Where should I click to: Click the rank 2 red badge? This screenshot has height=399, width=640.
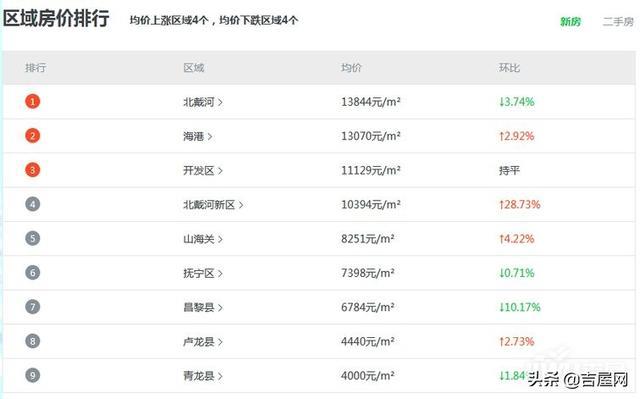[x=33, y=135]
